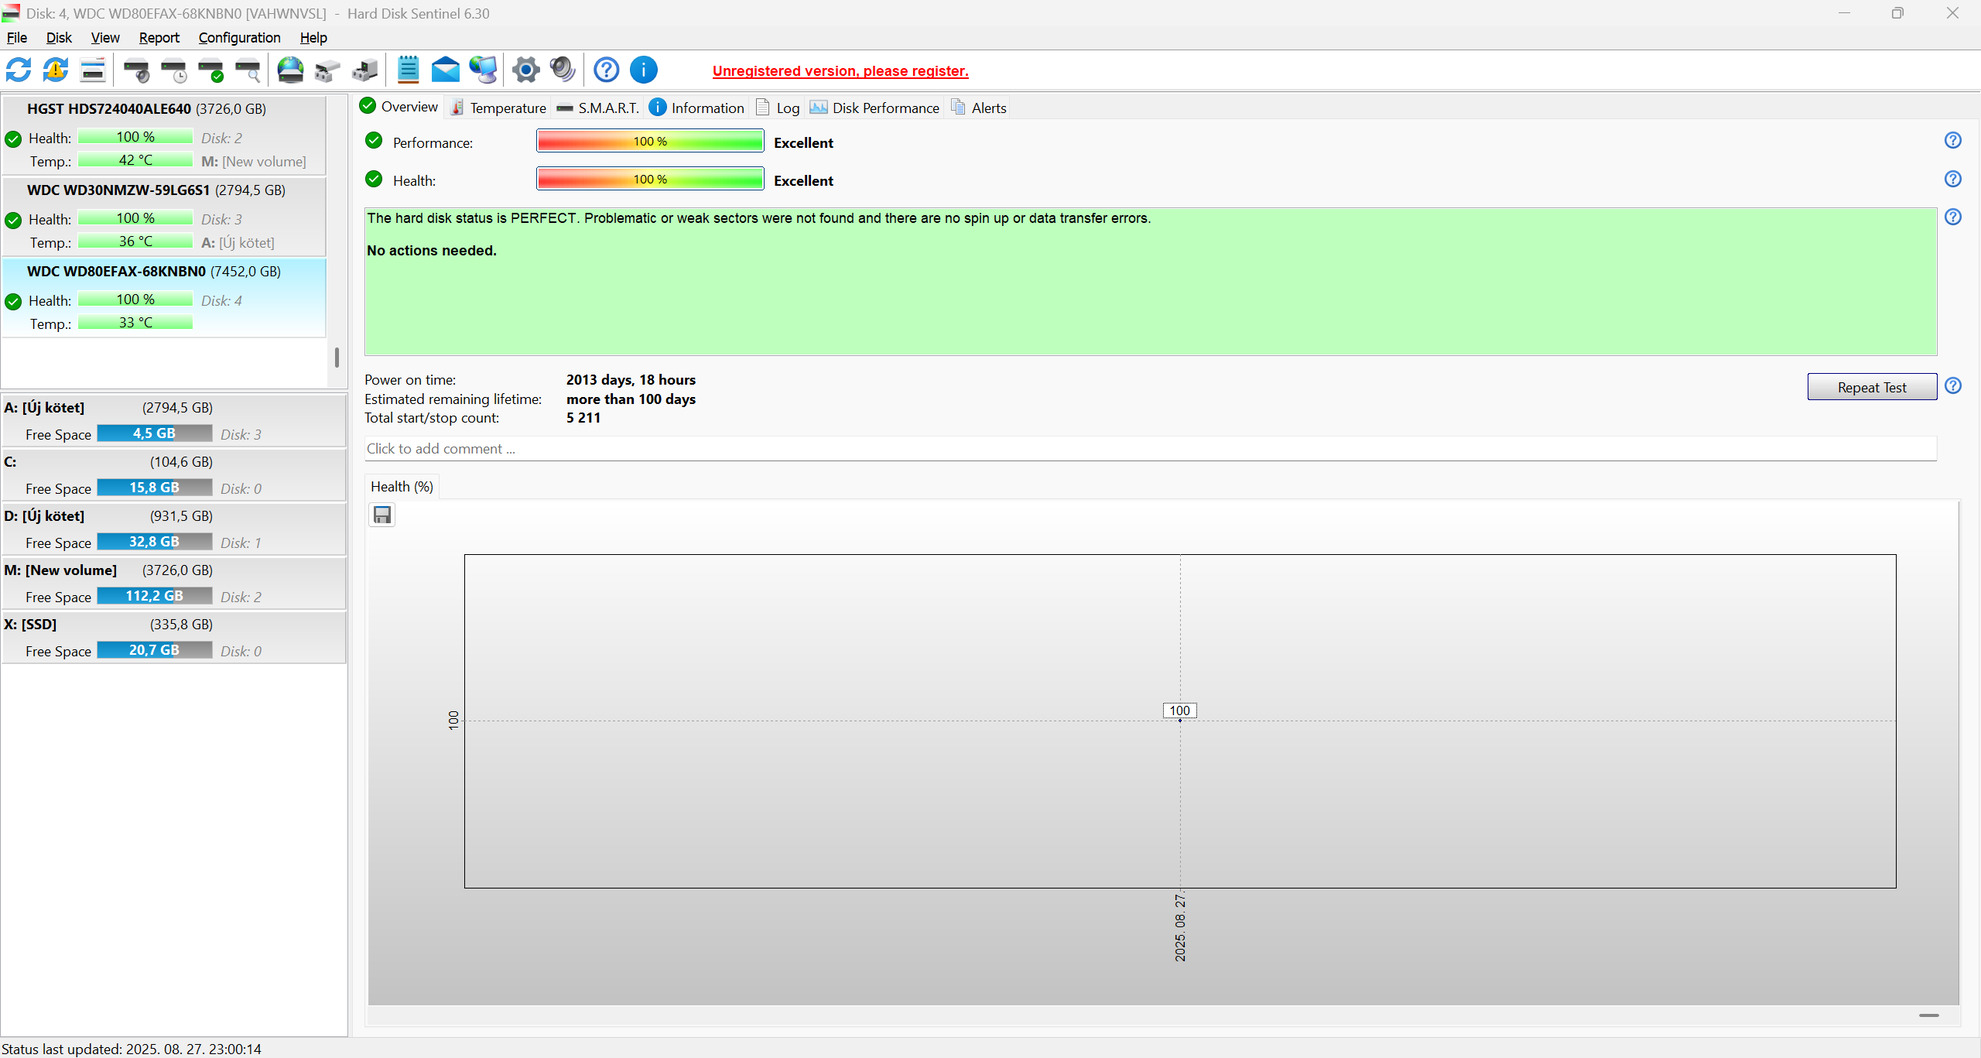Click the A: volume 4,5 GB free space bar
The height and width of the screenshot is (1058, 1981).
[154, 434]
